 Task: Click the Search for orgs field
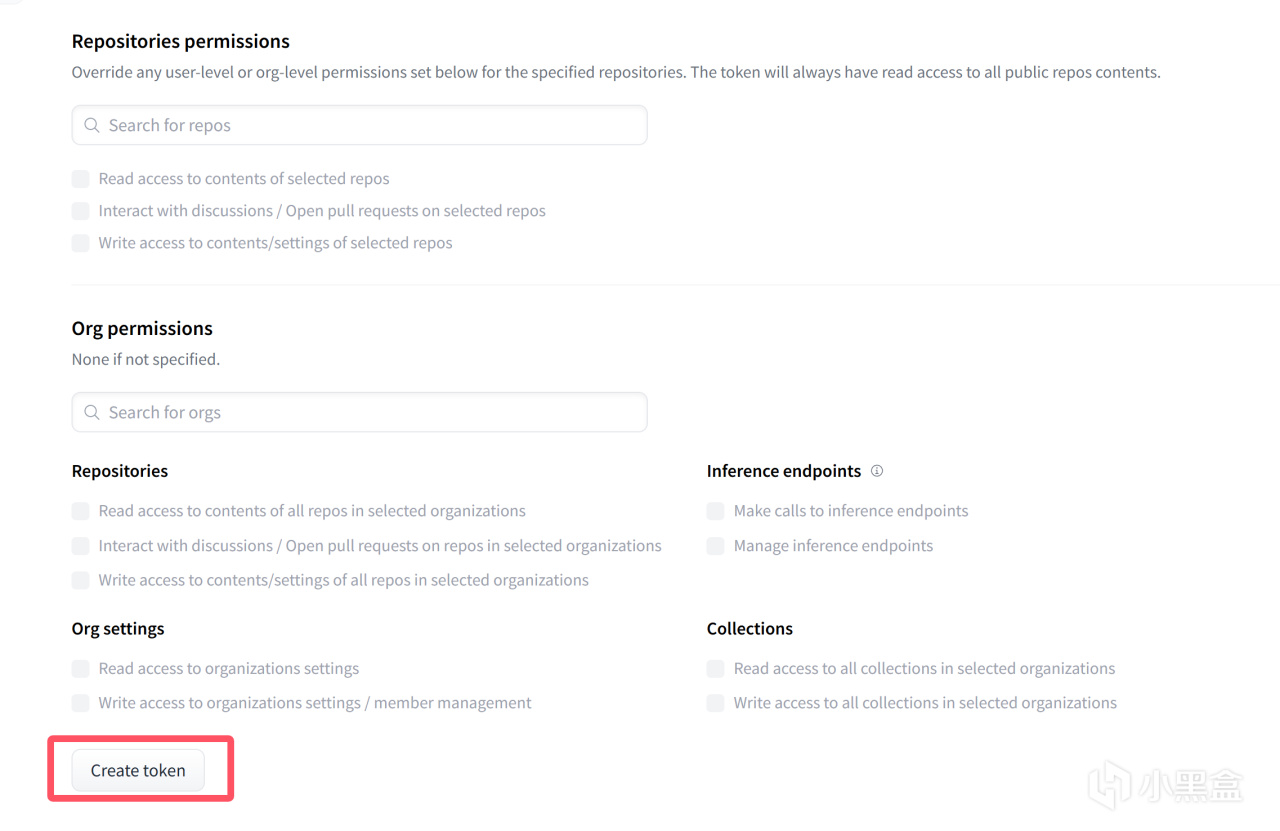click(x=370, y=413)
